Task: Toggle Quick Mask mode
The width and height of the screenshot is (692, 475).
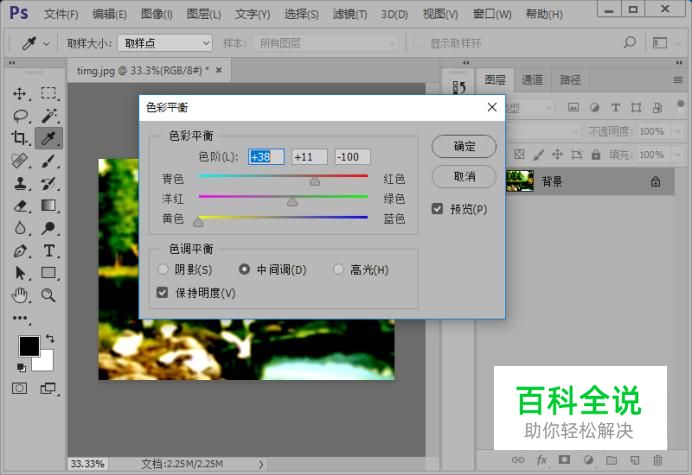Action: pyautogui.click(x=19, y=388)
